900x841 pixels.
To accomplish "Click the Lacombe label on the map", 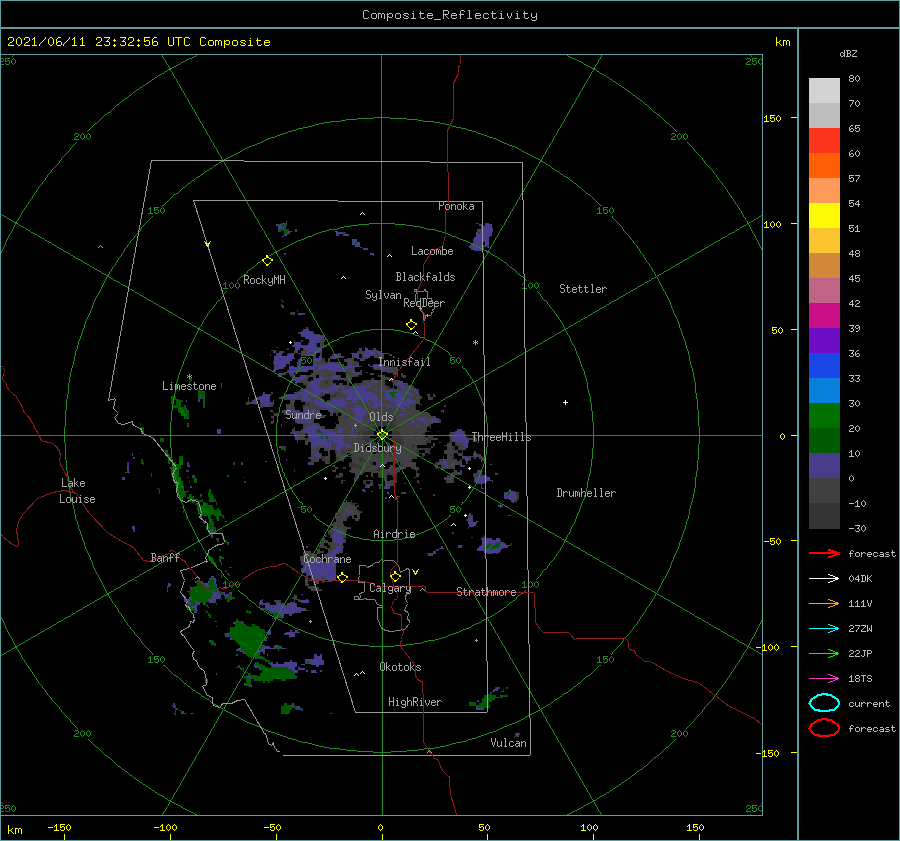I will tap(432, 251).
